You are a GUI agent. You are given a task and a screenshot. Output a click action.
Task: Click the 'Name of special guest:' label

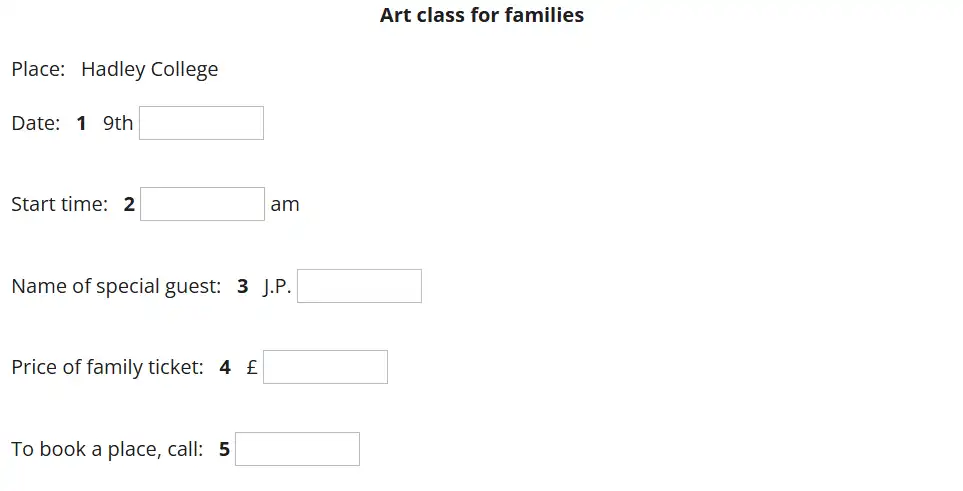click(x=116, y=286)
